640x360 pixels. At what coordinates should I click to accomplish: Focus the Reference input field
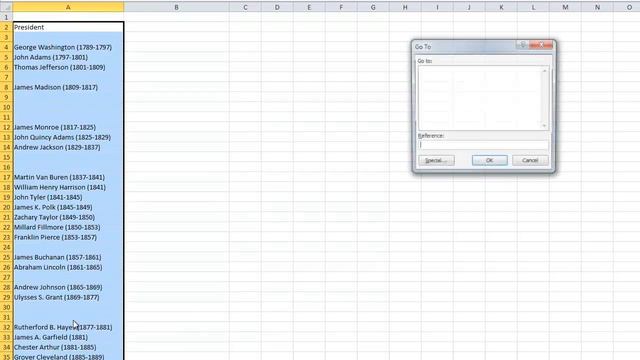pos(483,145)
